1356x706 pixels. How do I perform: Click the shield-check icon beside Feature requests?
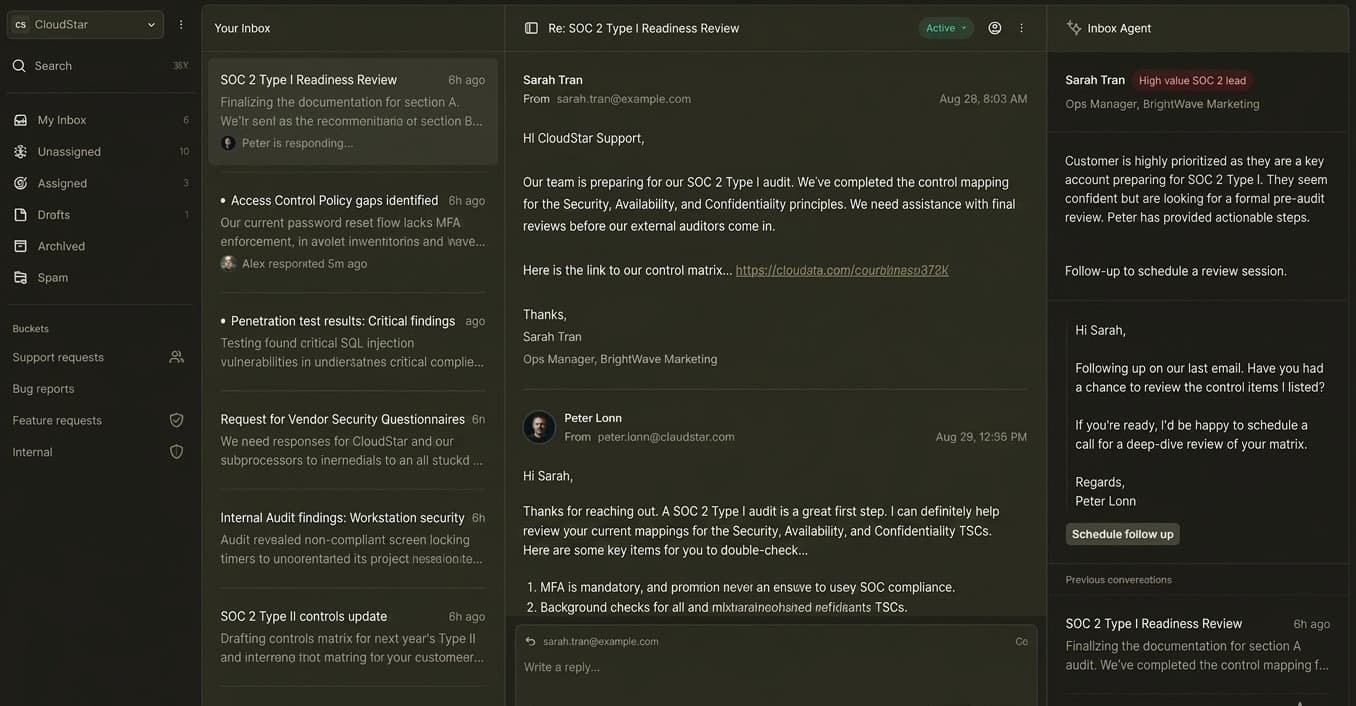[176, 419]
